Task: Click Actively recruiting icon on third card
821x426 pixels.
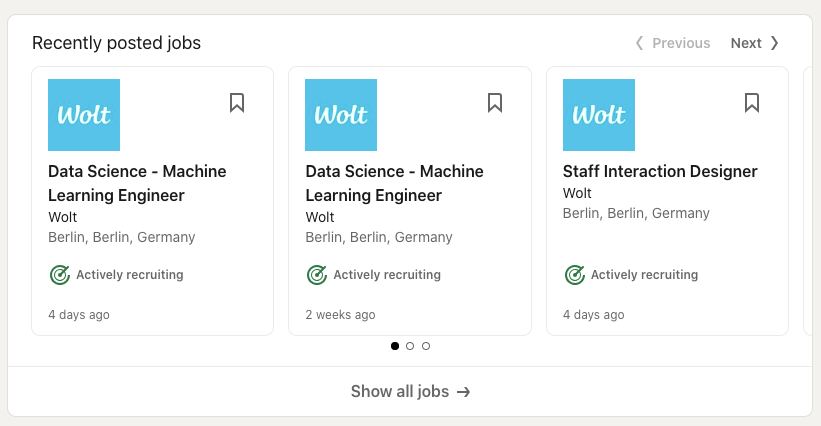Action: pyautogui.click(x=574, y=275)
